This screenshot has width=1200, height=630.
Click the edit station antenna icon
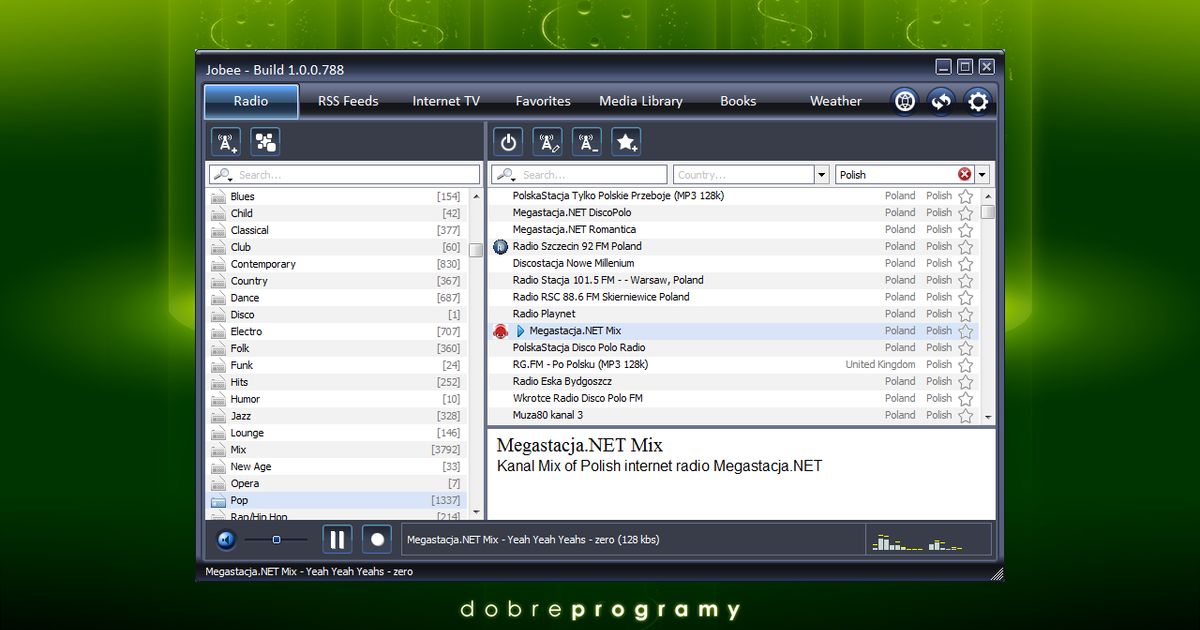(x=548, y=142)
